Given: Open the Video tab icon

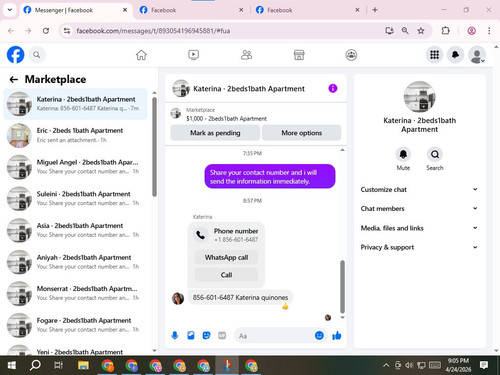Looking at the screenshot, I should 194,55.
